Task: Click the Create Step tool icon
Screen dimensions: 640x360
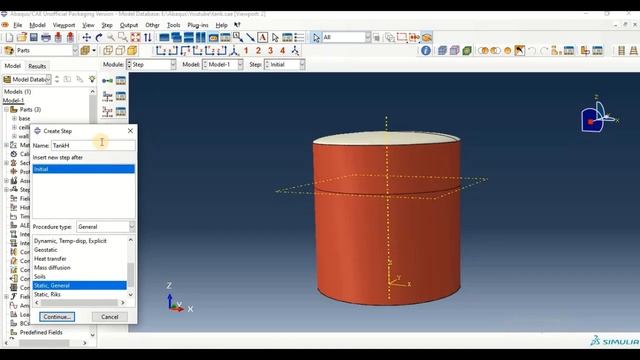Action: [x=107, y=80]
